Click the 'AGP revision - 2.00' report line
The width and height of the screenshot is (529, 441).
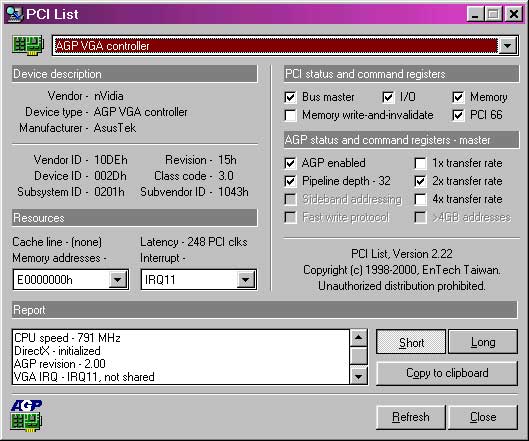[60, 364]
